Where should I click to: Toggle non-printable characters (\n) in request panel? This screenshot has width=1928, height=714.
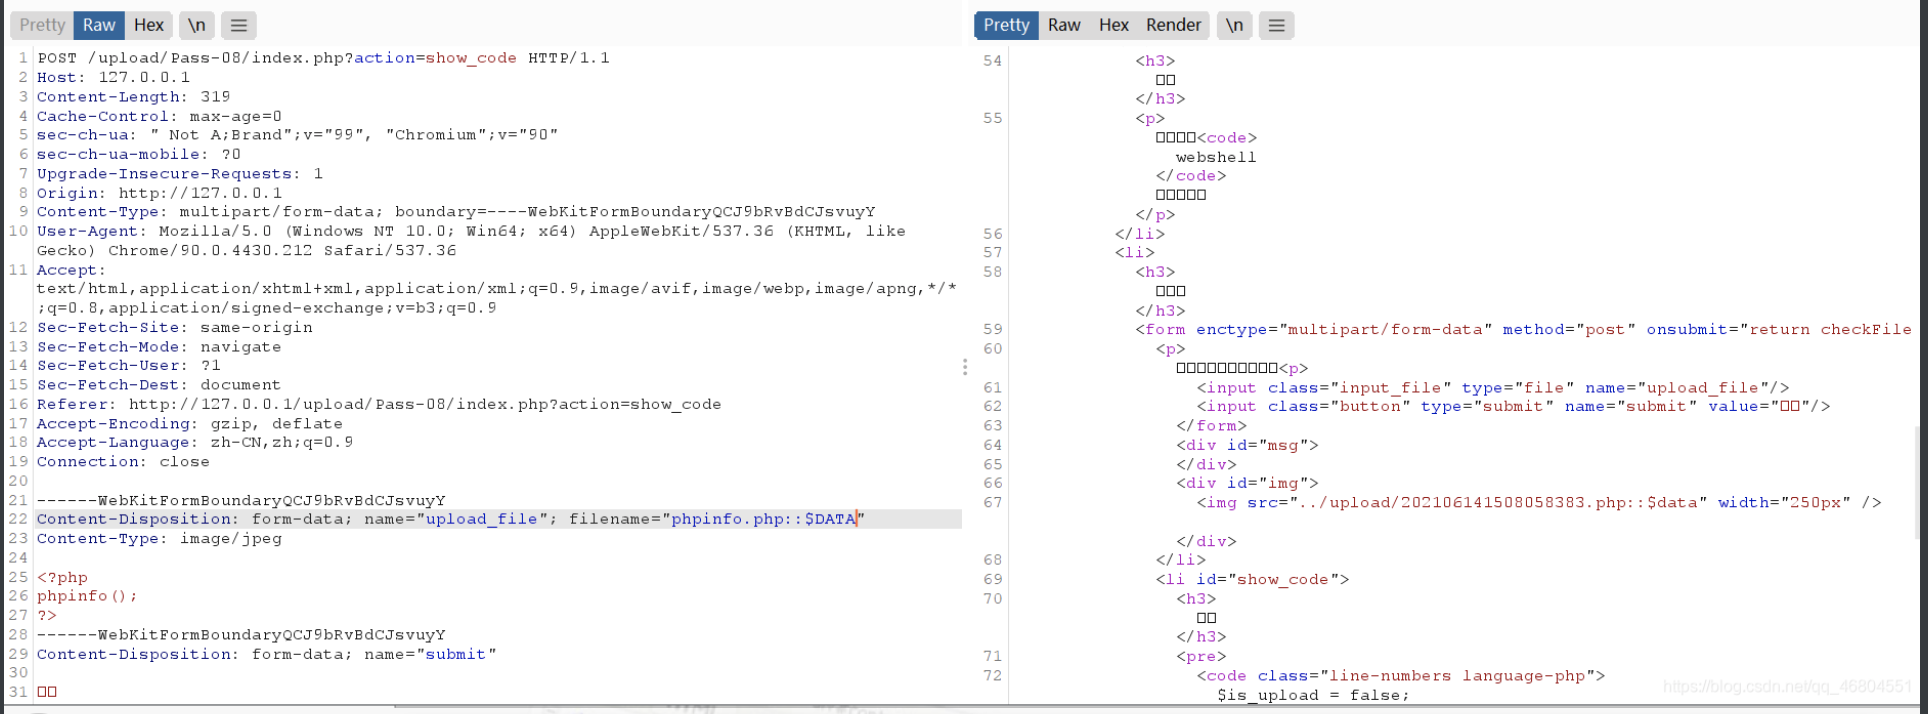point(197,25)
